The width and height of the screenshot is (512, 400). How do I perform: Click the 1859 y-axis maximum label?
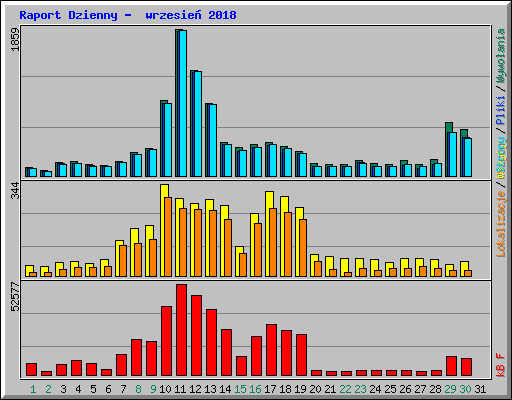point(15,39)
